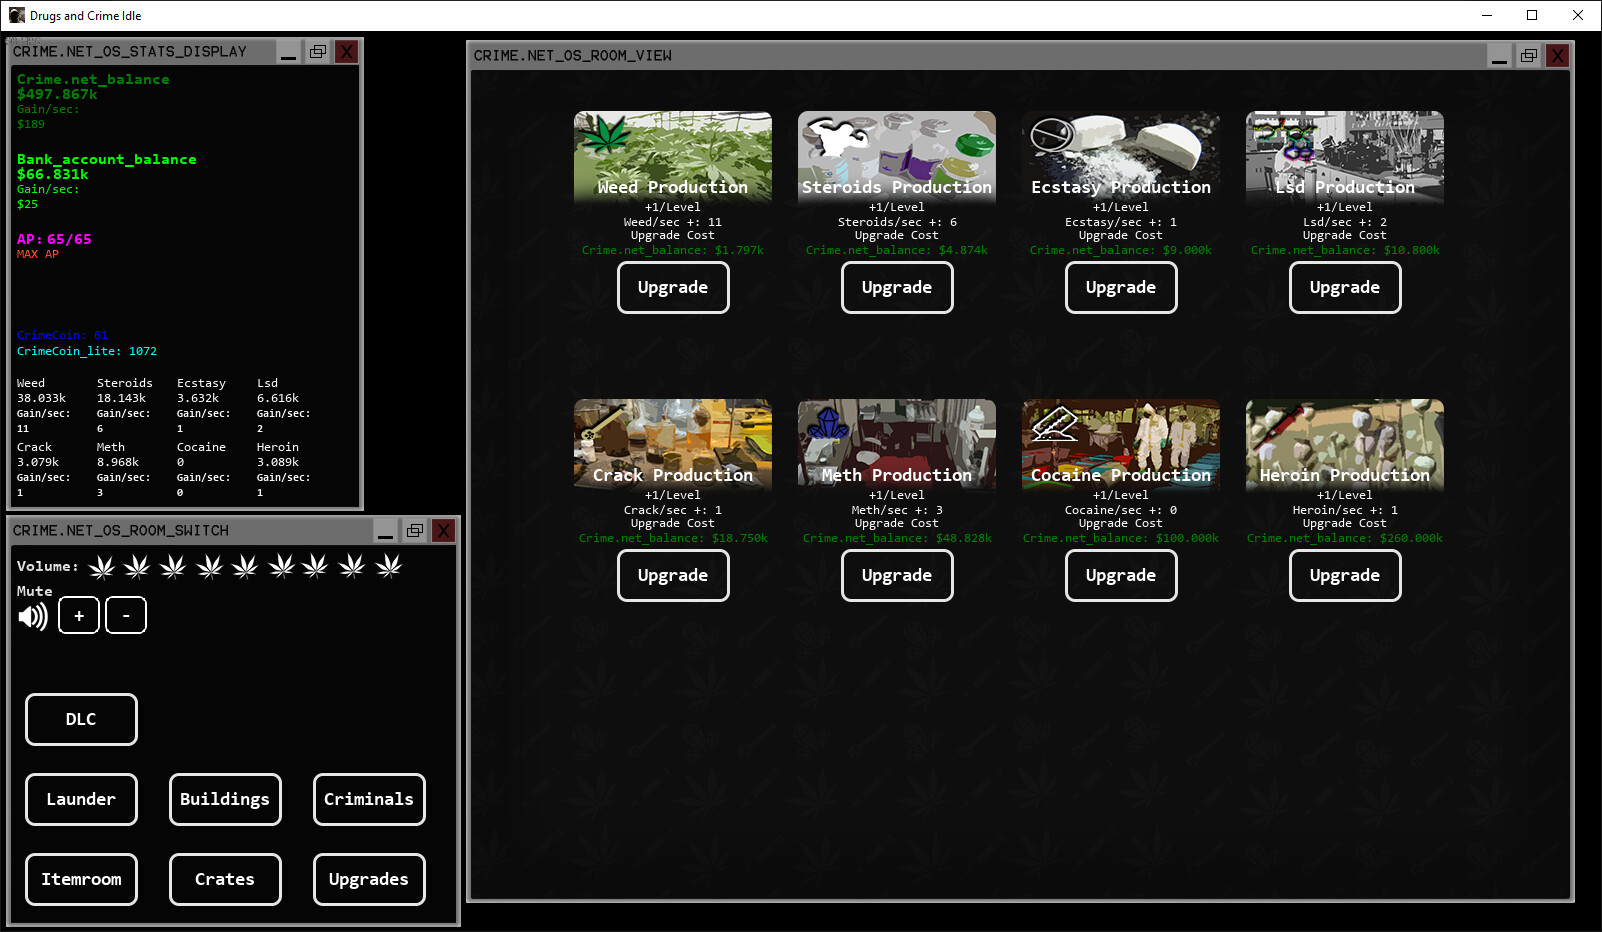The image size is (1602, 932).
Task: Decrease volume with the minus button
Action: point(126,615)
